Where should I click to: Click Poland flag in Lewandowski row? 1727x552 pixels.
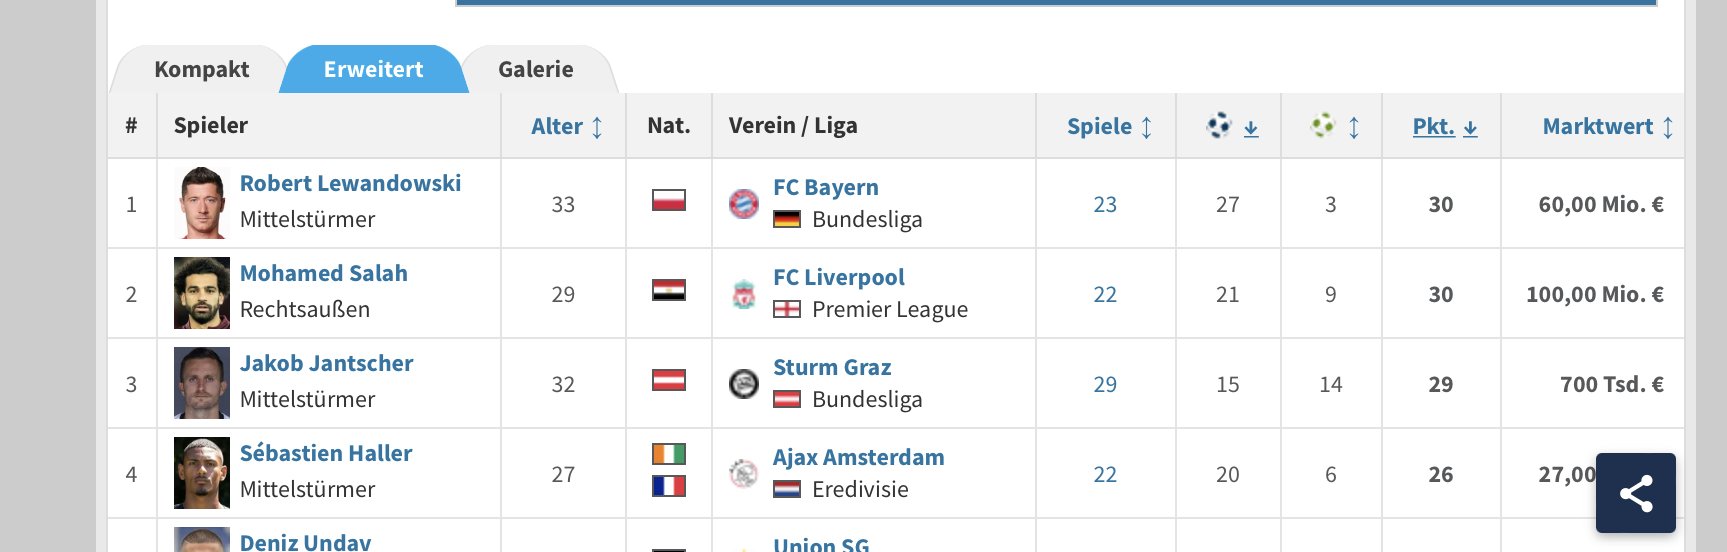point(669,200)
